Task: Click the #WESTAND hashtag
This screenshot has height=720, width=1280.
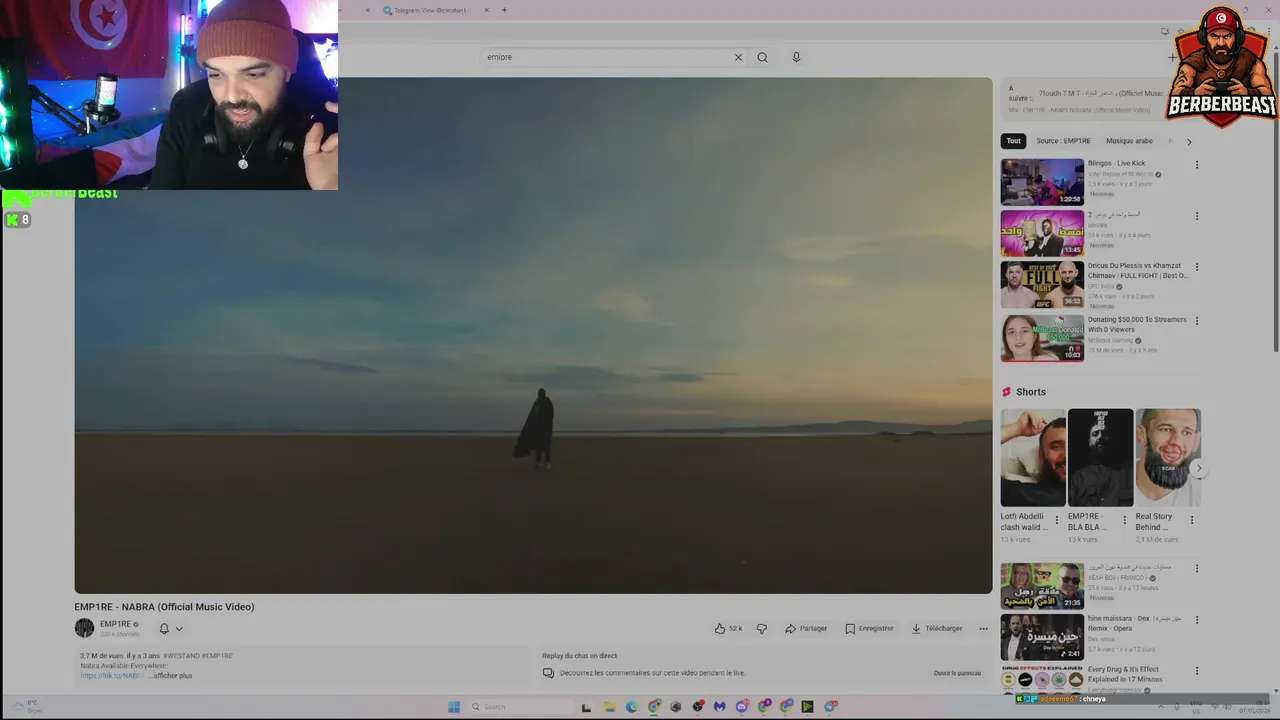Action: click(181, 656)
